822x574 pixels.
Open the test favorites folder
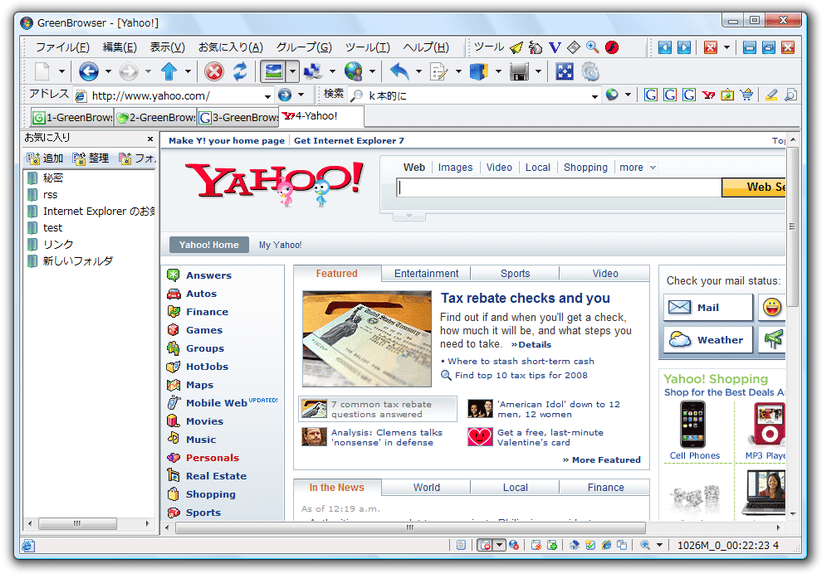pyautogui.click(x=45, y=228)
